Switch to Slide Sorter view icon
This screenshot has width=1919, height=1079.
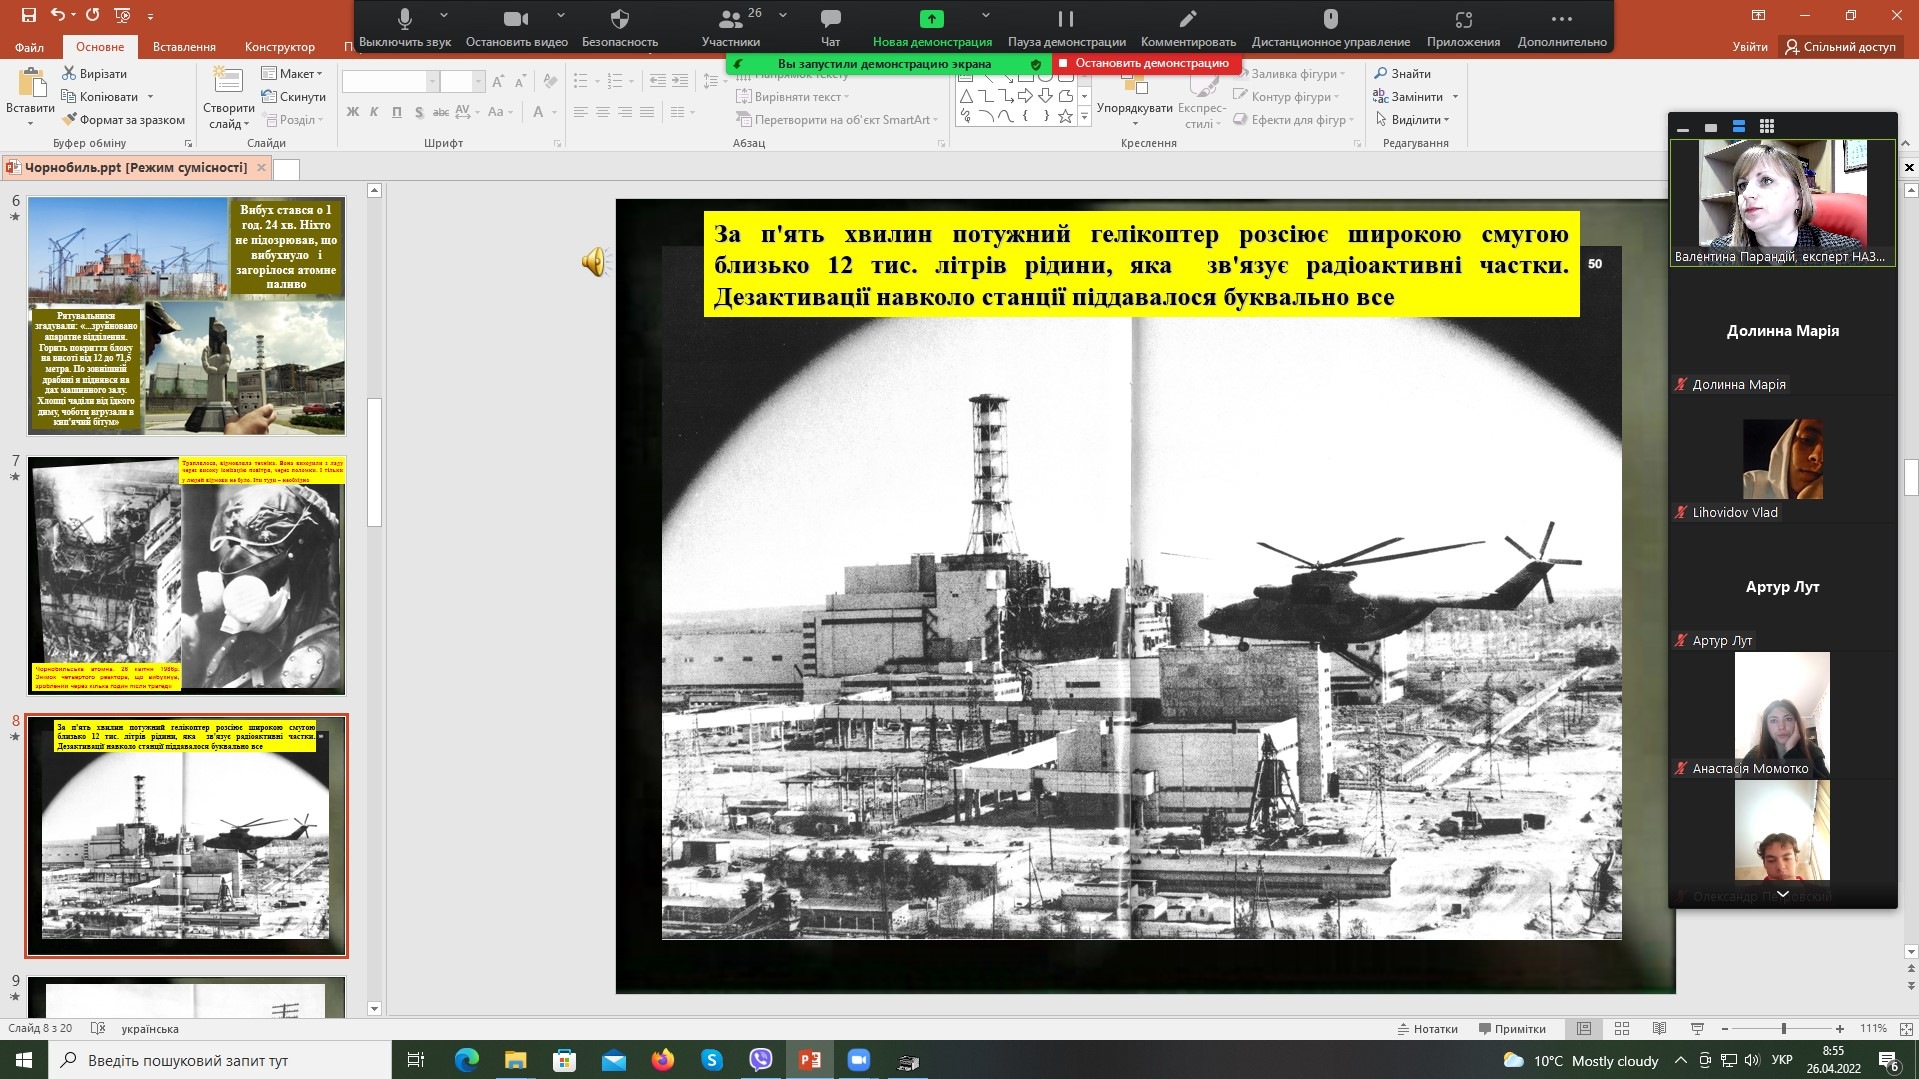(1622, 1029)
